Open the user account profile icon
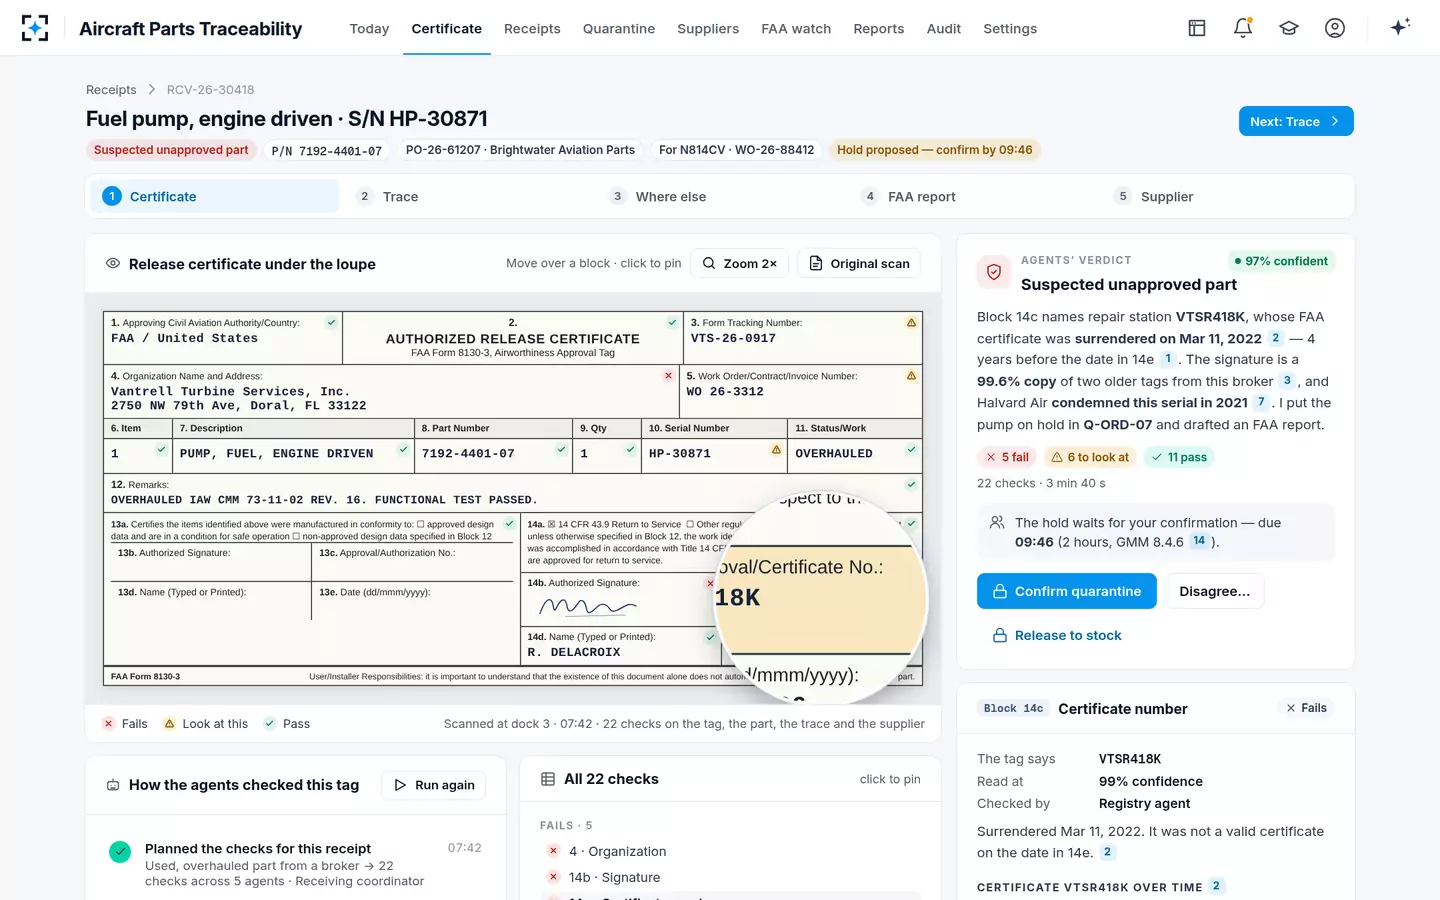The image size is (1440, 900). point(1335,28)
